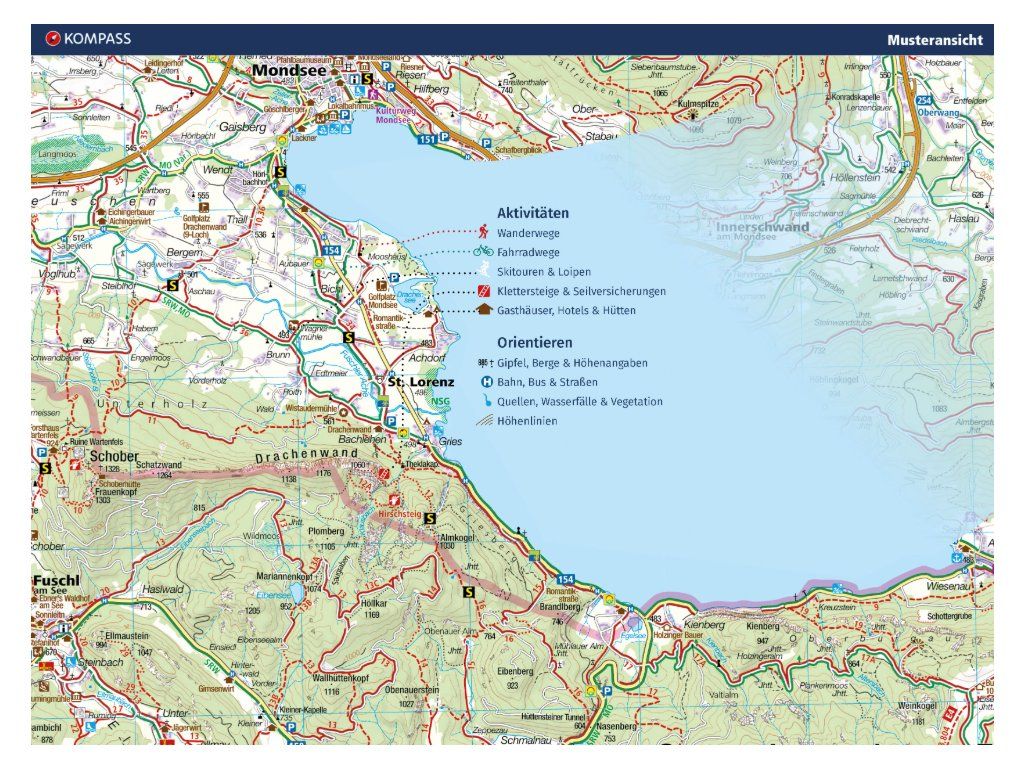Click the blue H Bahn, Bus icon
Image resolution: width=1024 pixels, height=768 pixels.
(x=487, y=382)
